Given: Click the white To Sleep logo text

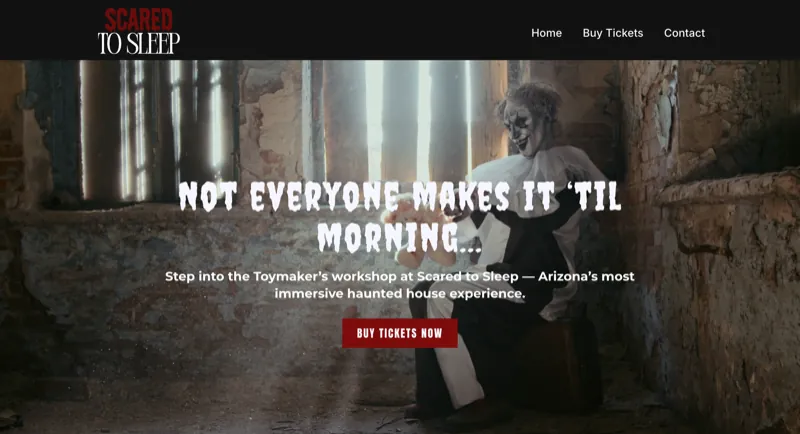Looking at the screenshot, I should (139, 43).
